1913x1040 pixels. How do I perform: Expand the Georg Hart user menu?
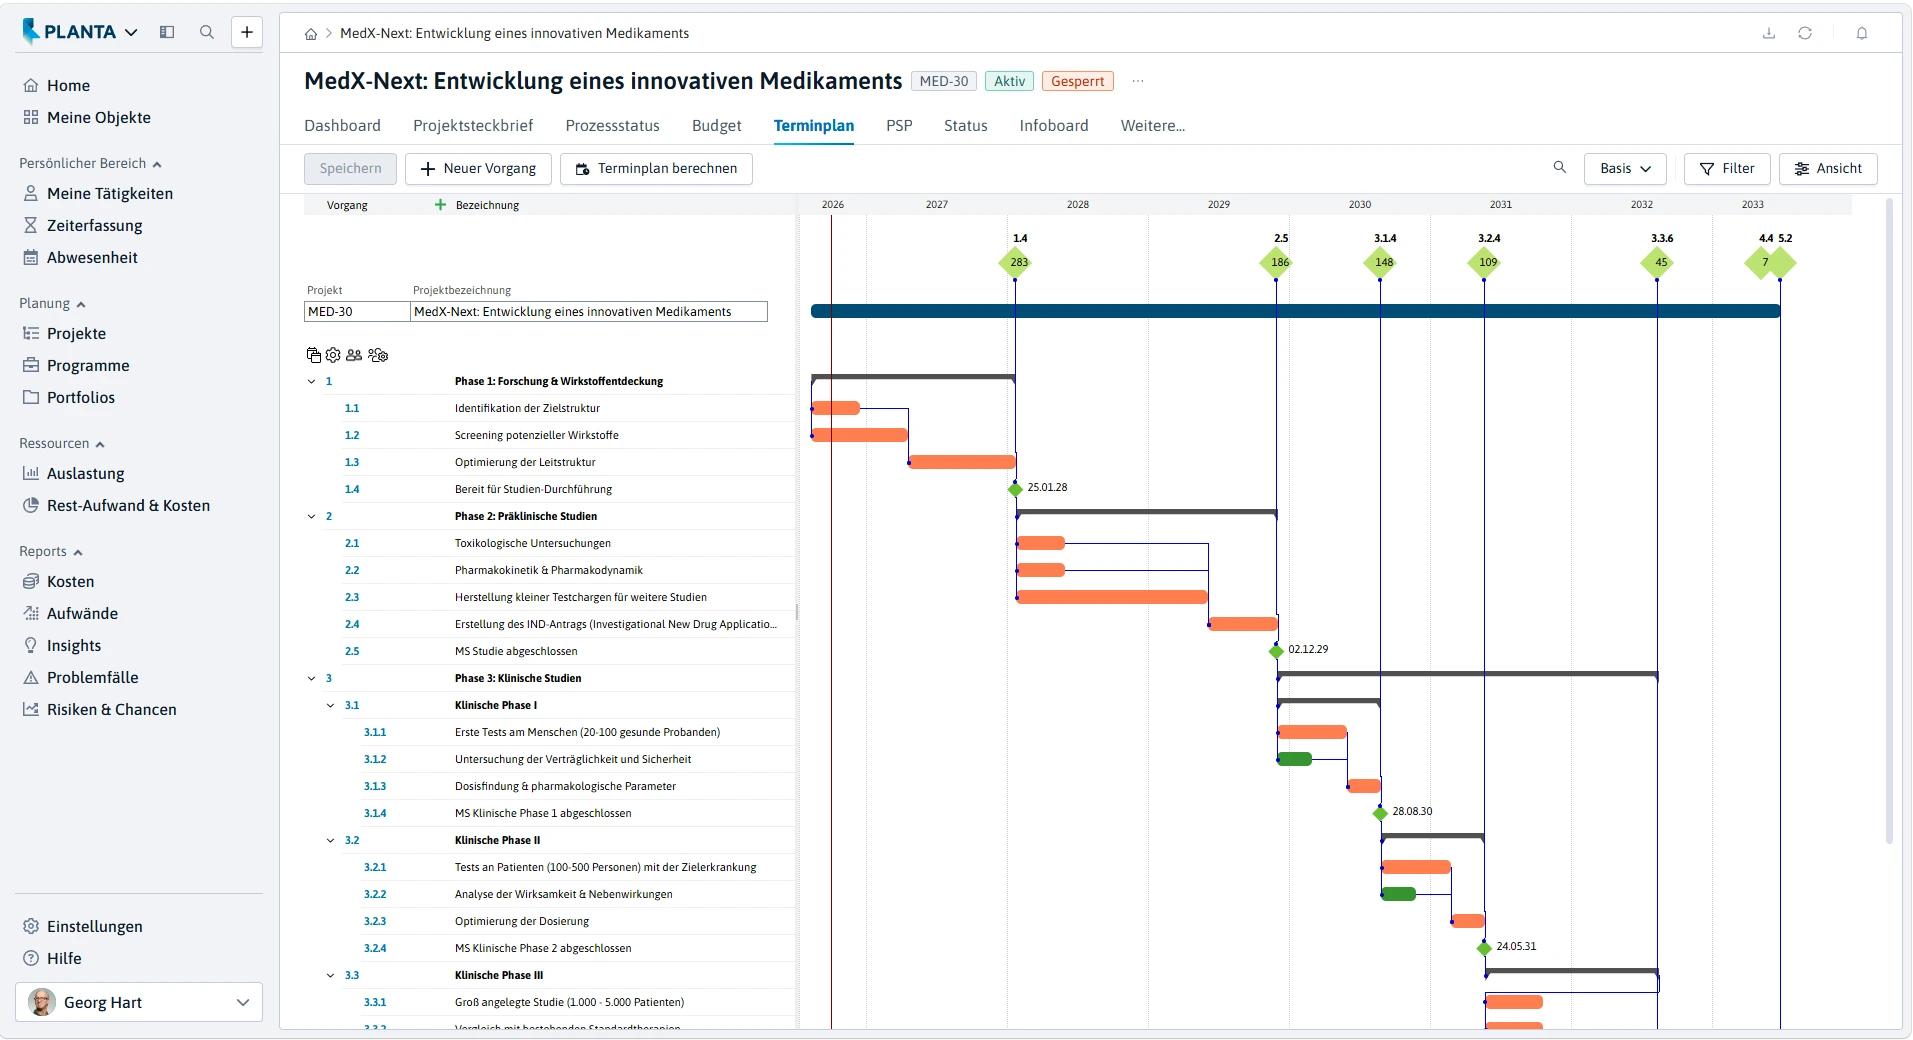point(139,1002)
